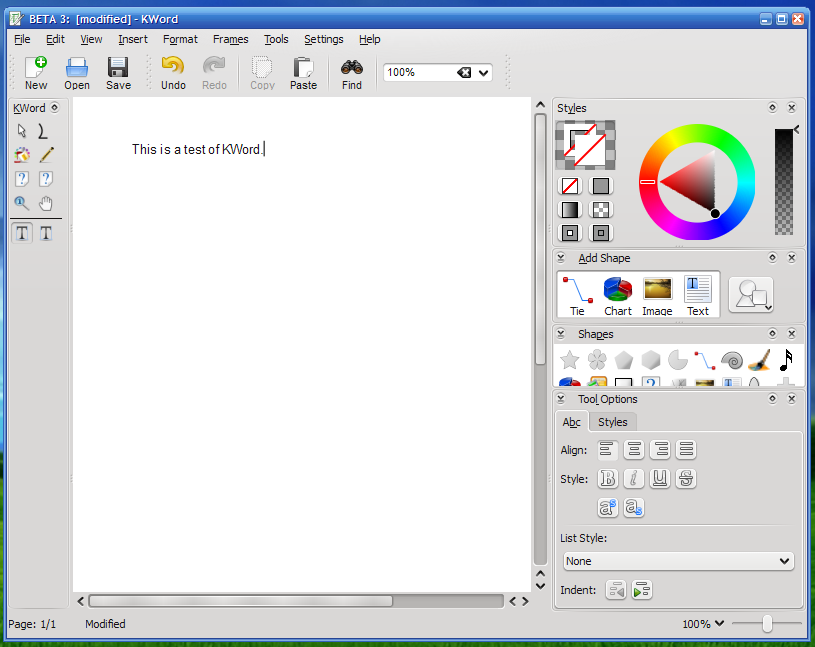Click the increase indent button

click(642, 590)
